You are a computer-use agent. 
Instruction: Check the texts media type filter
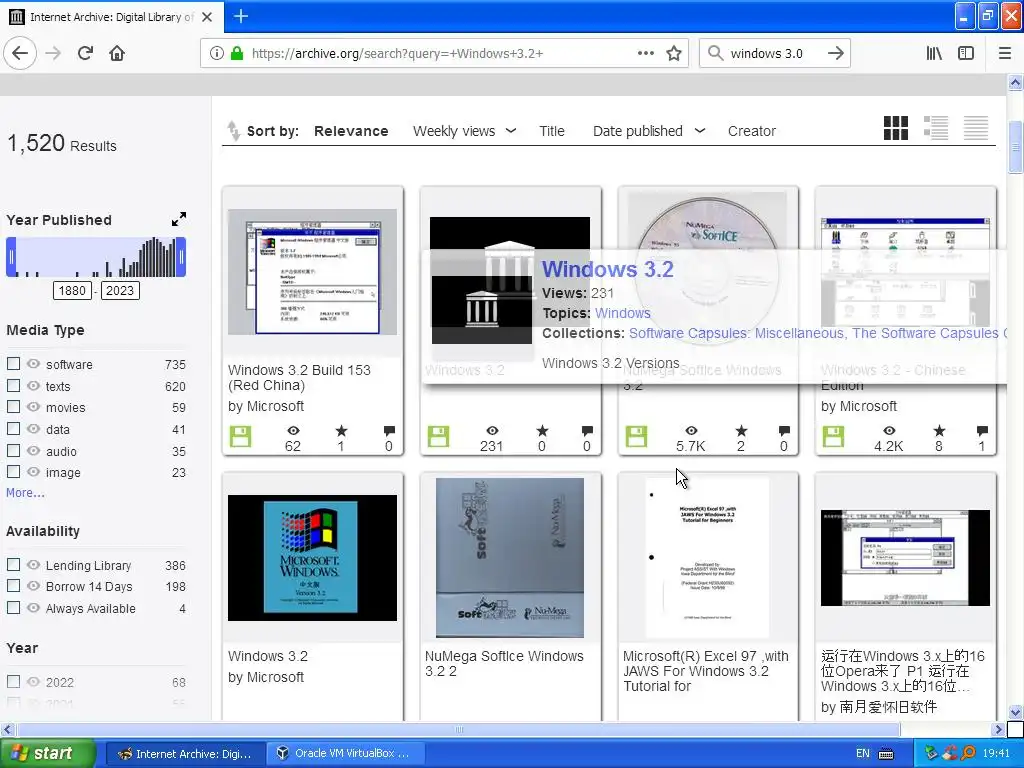point(13,385)
